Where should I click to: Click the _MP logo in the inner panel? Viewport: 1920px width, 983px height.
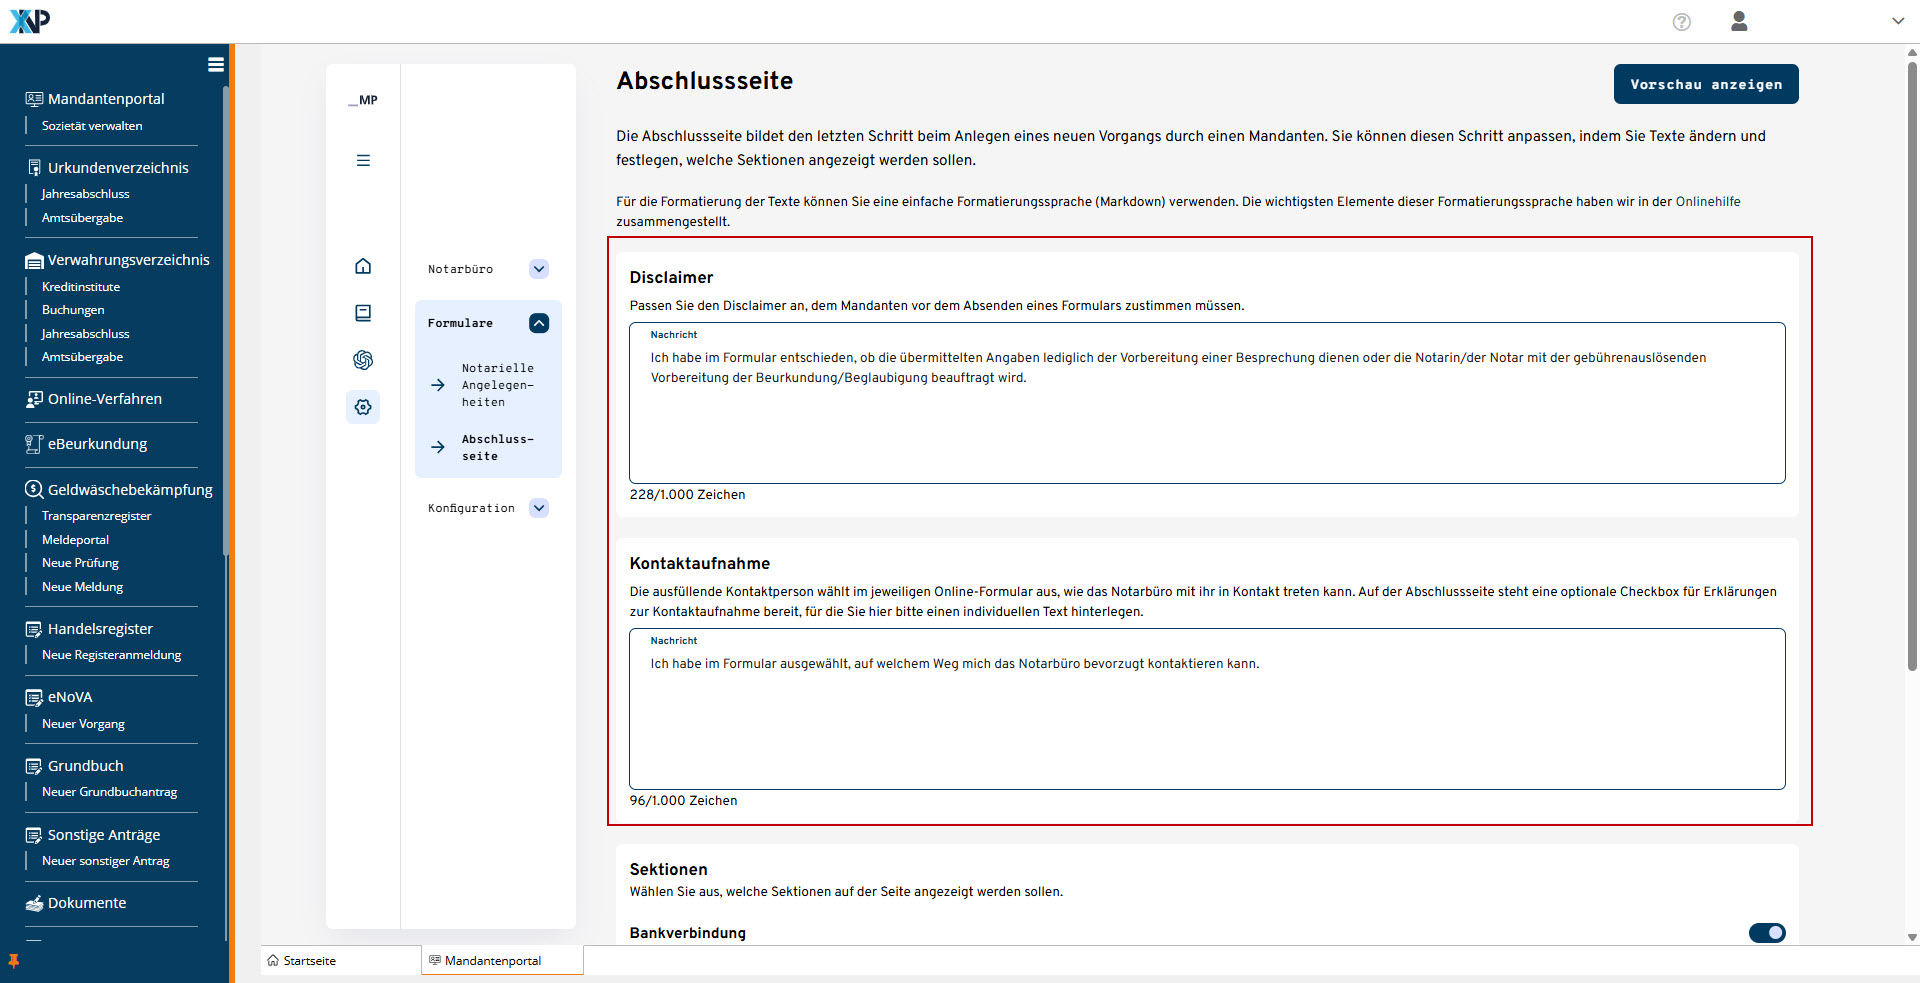[363, 100]
